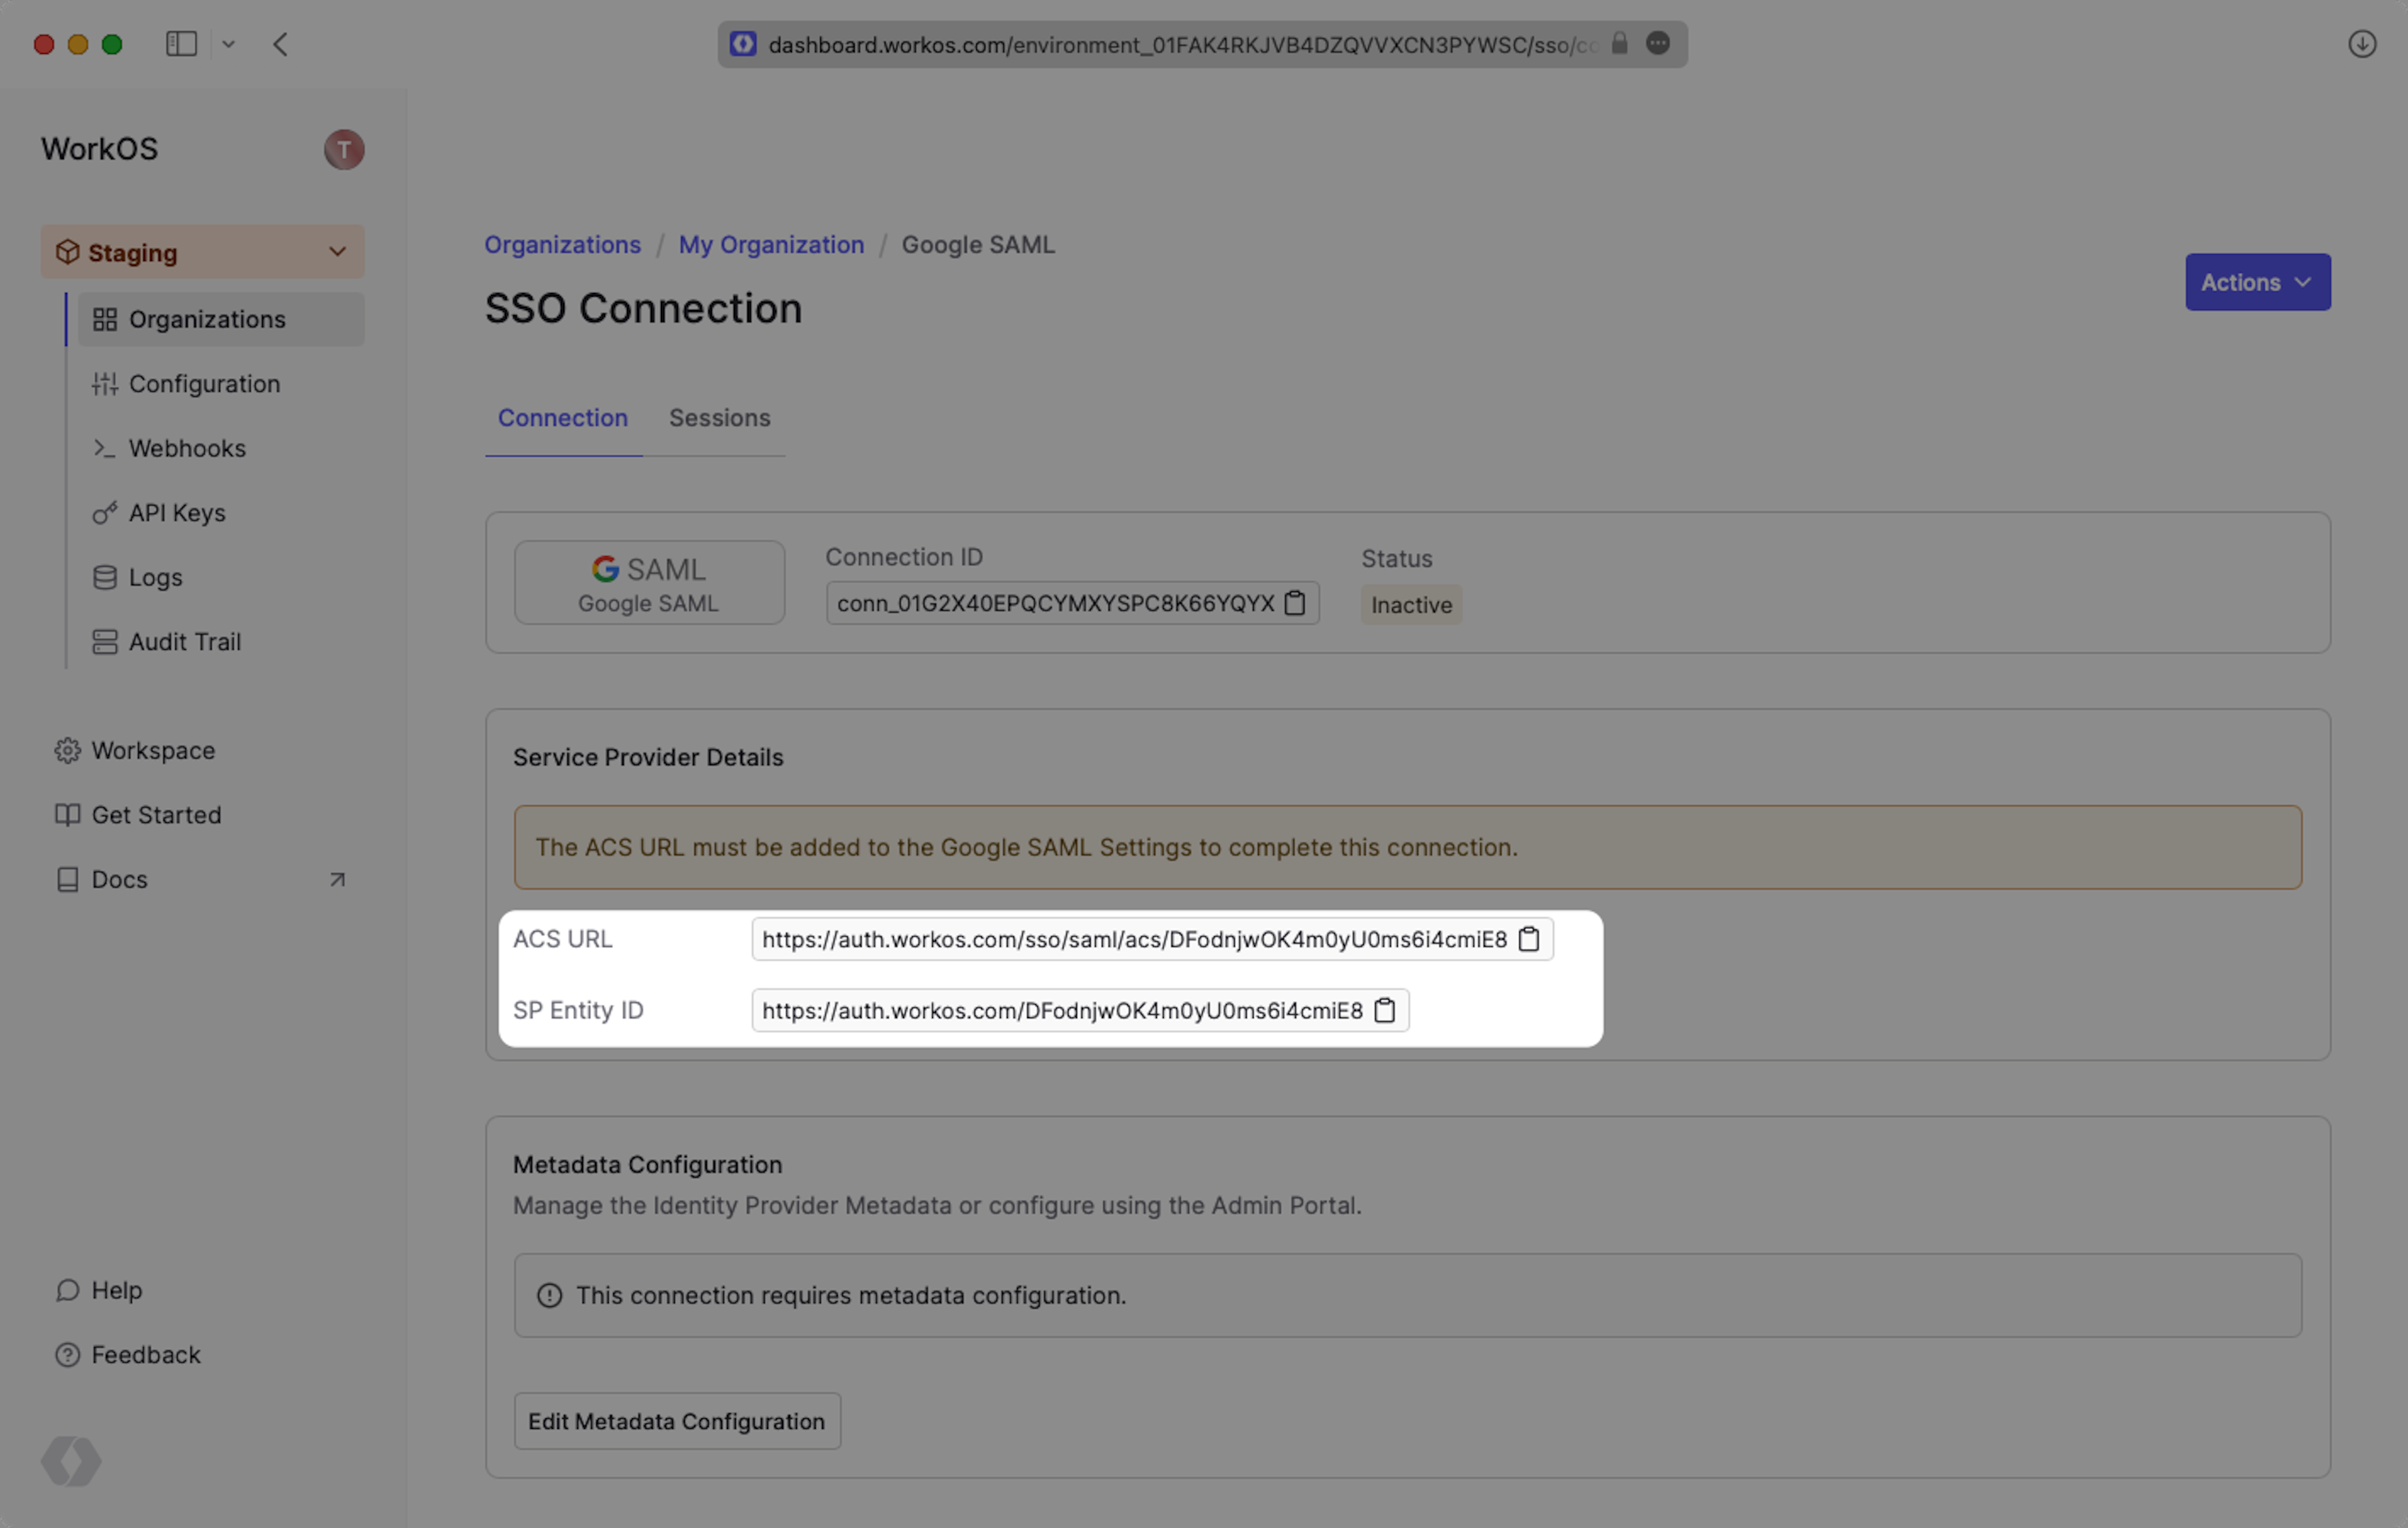Toggle the browser sidebar icon
This screenshot has height=1528, width=2408.
point(181,44)
